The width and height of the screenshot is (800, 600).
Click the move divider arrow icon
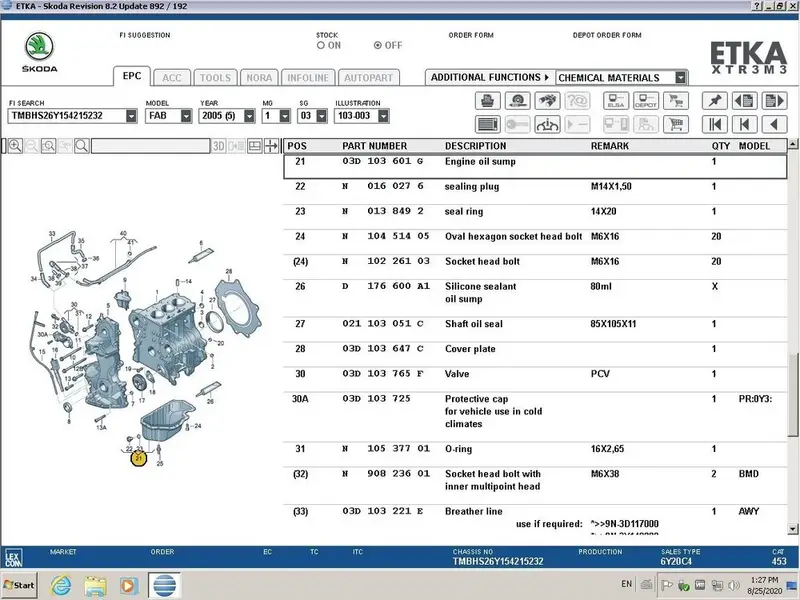[271, 146]
